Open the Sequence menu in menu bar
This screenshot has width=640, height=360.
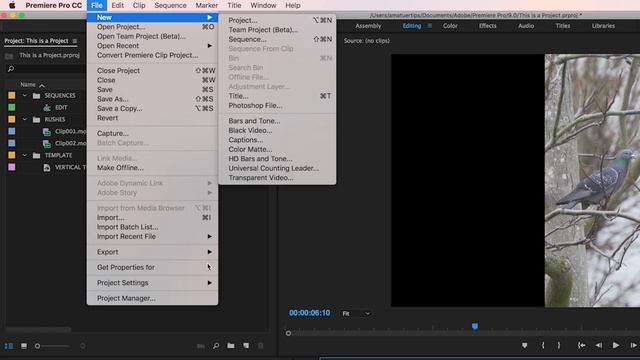pos(171,5)
